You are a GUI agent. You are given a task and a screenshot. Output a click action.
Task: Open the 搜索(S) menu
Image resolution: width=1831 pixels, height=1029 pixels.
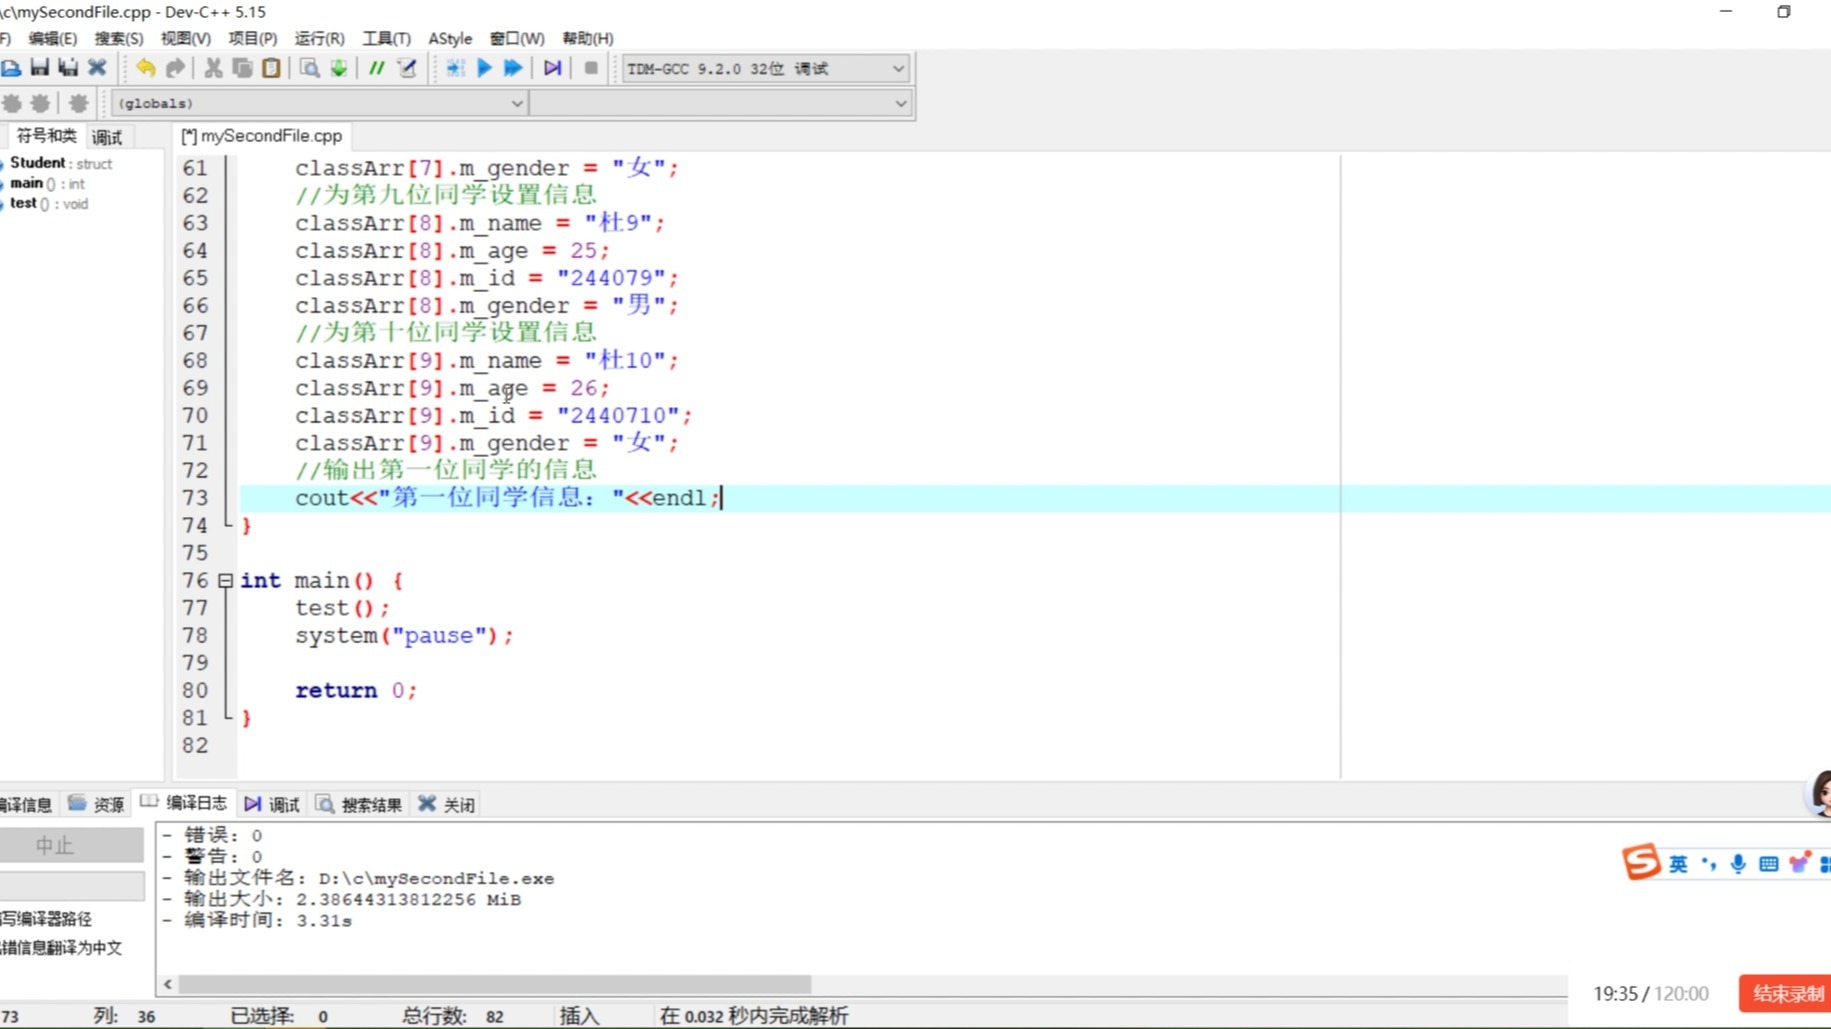[119, 38]
